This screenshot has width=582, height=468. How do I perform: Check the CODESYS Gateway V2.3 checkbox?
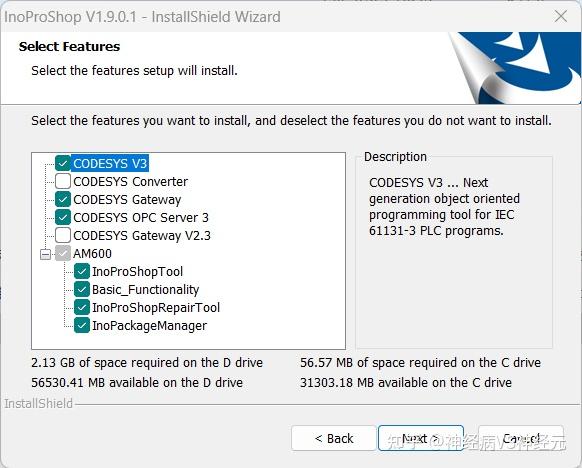coord(63,235)
